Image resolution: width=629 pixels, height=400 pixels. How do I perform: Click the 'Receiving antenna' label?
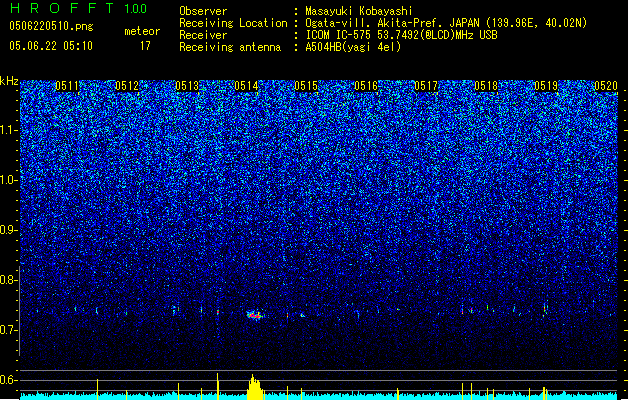230,47
